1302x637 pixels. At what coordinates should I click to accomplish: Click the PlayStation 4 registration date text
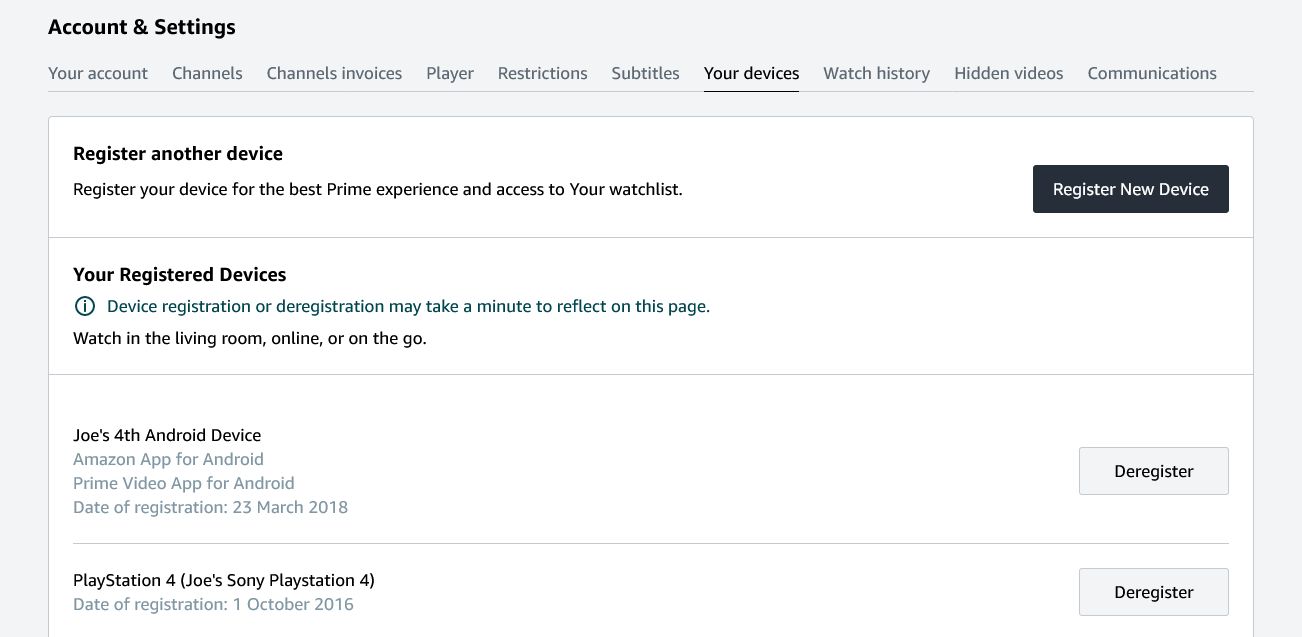pos(213,604)
